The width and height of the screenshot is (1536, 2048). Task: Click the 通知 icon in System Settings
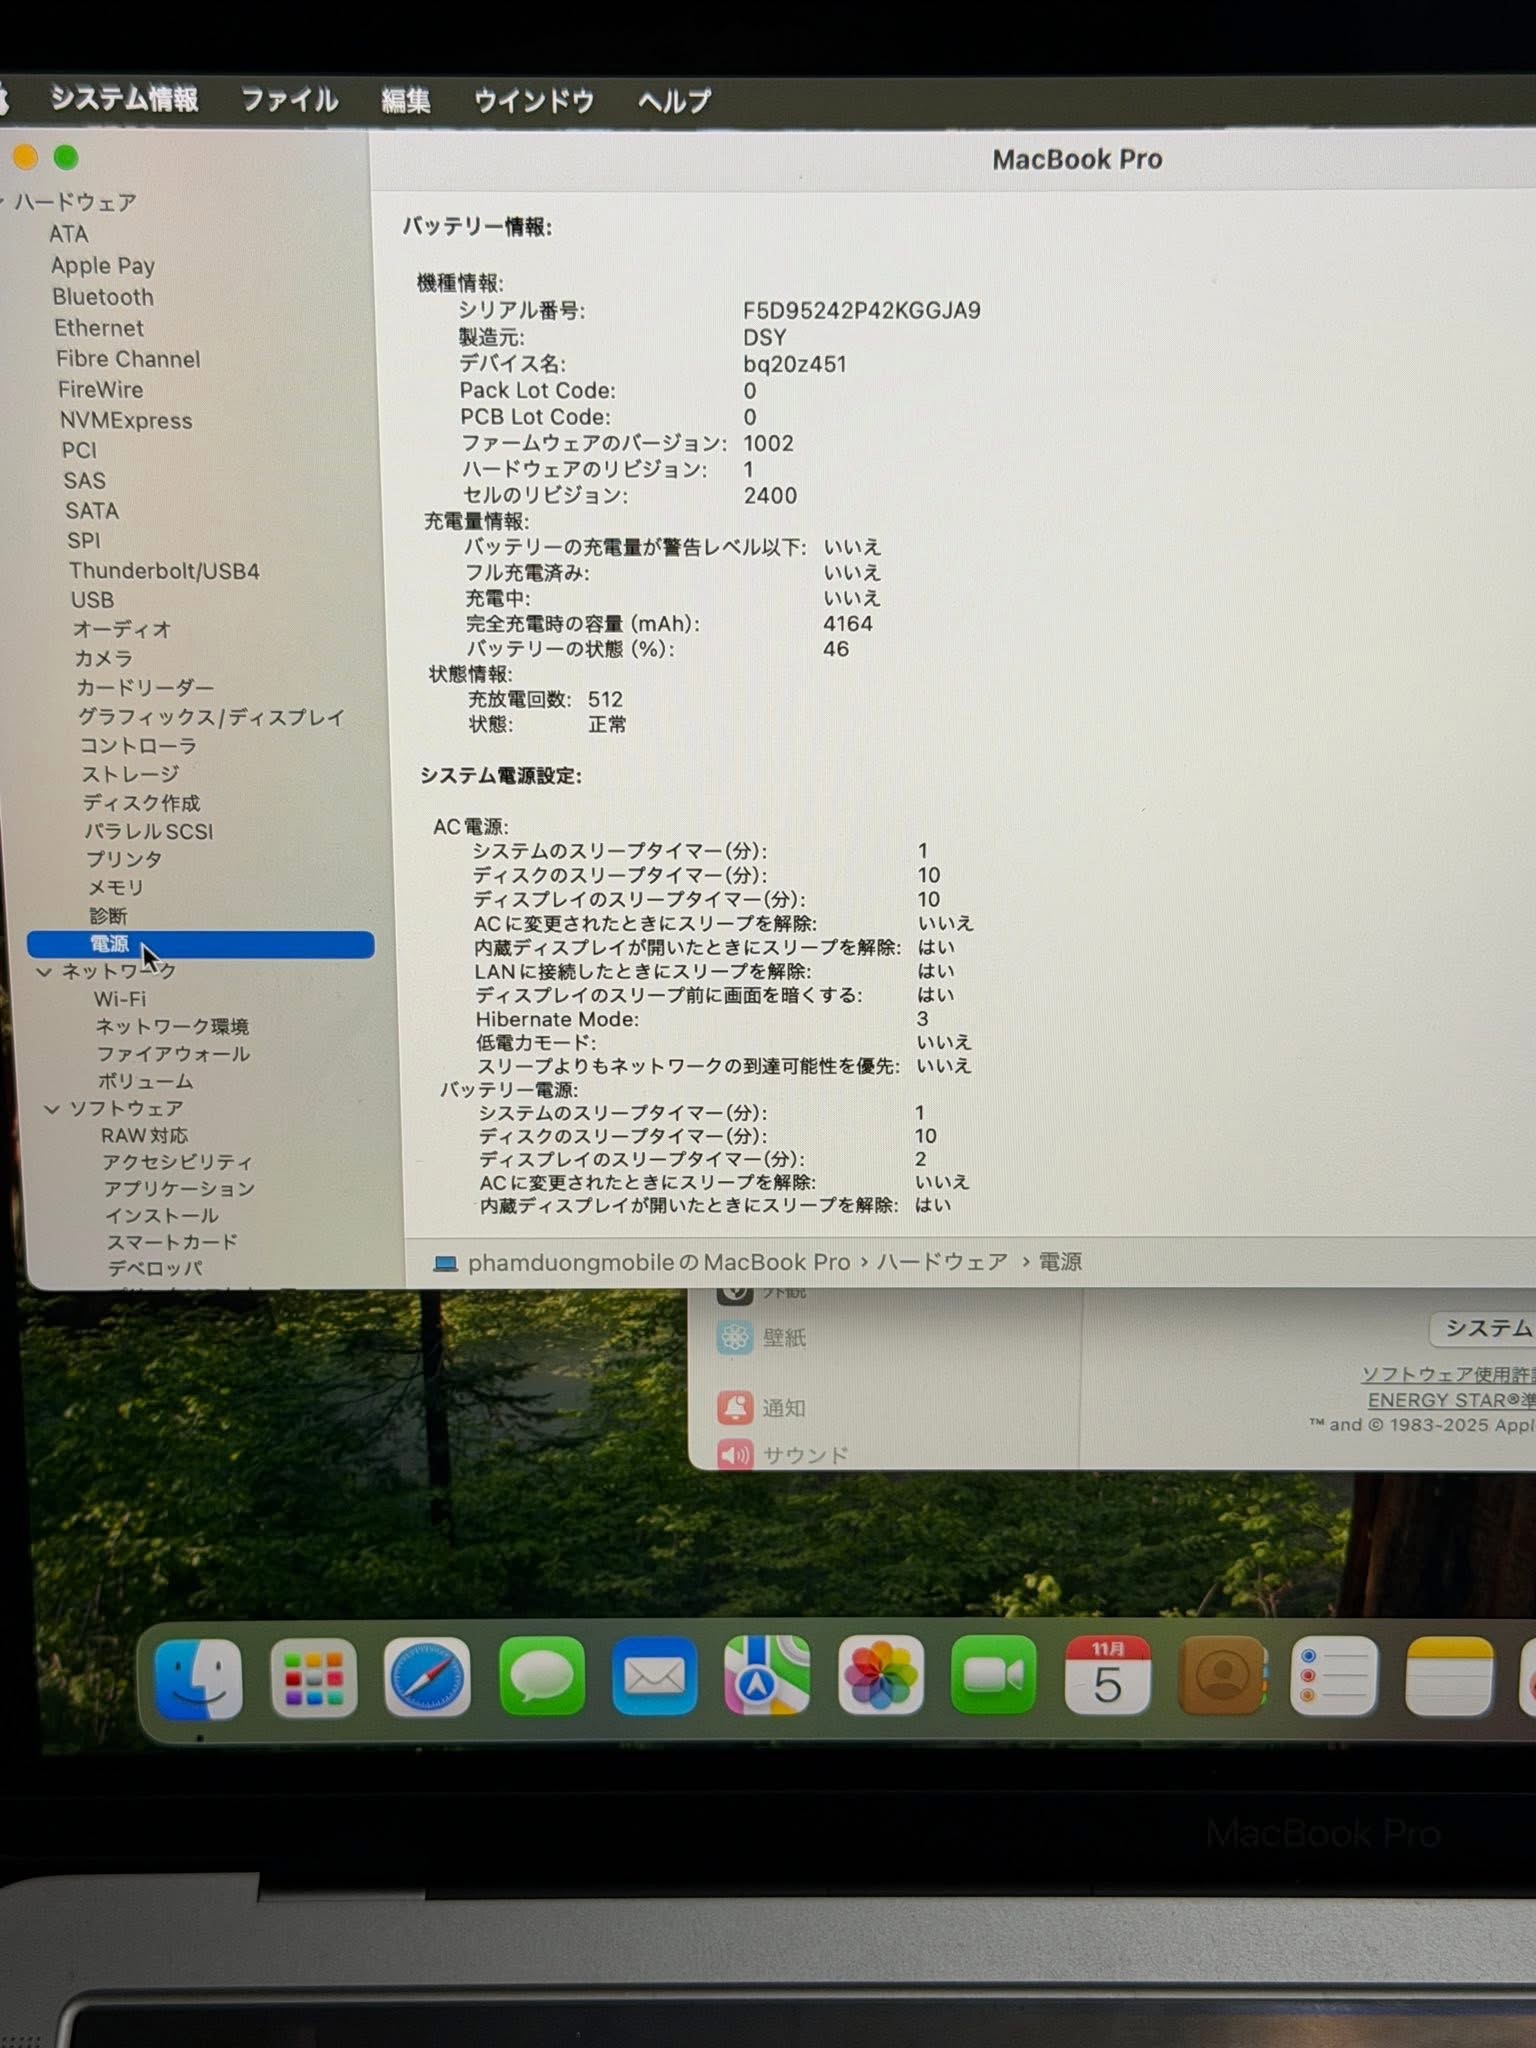[735, 1408]
